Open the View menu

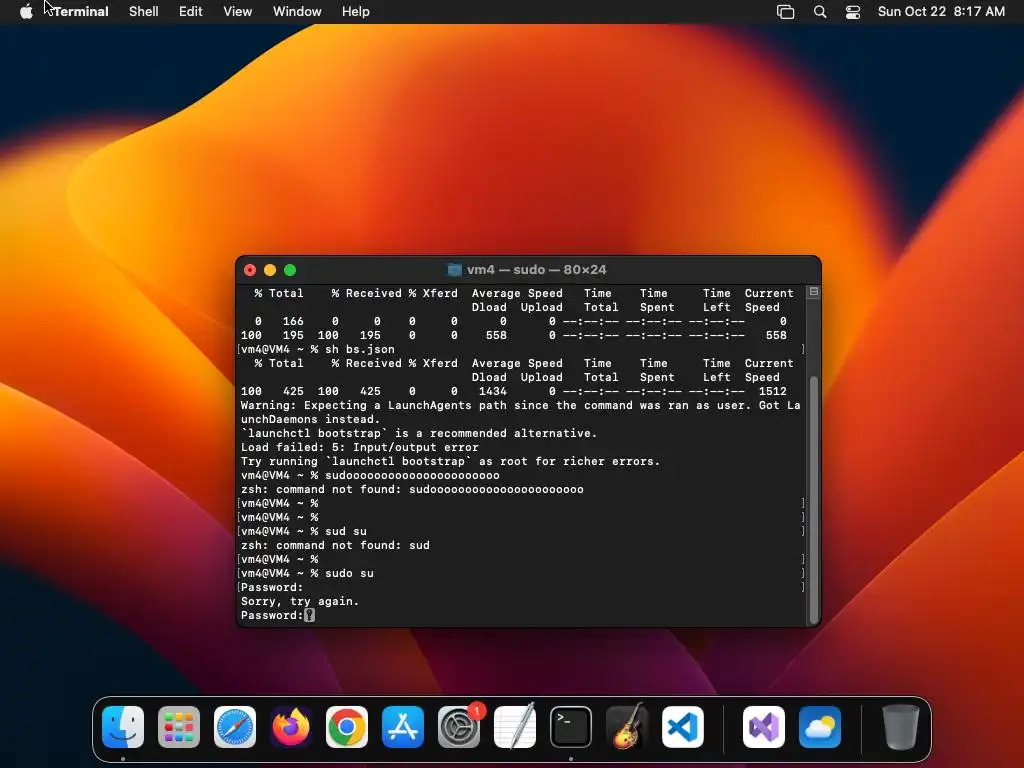pyautogui.click(x=238, y=12)
